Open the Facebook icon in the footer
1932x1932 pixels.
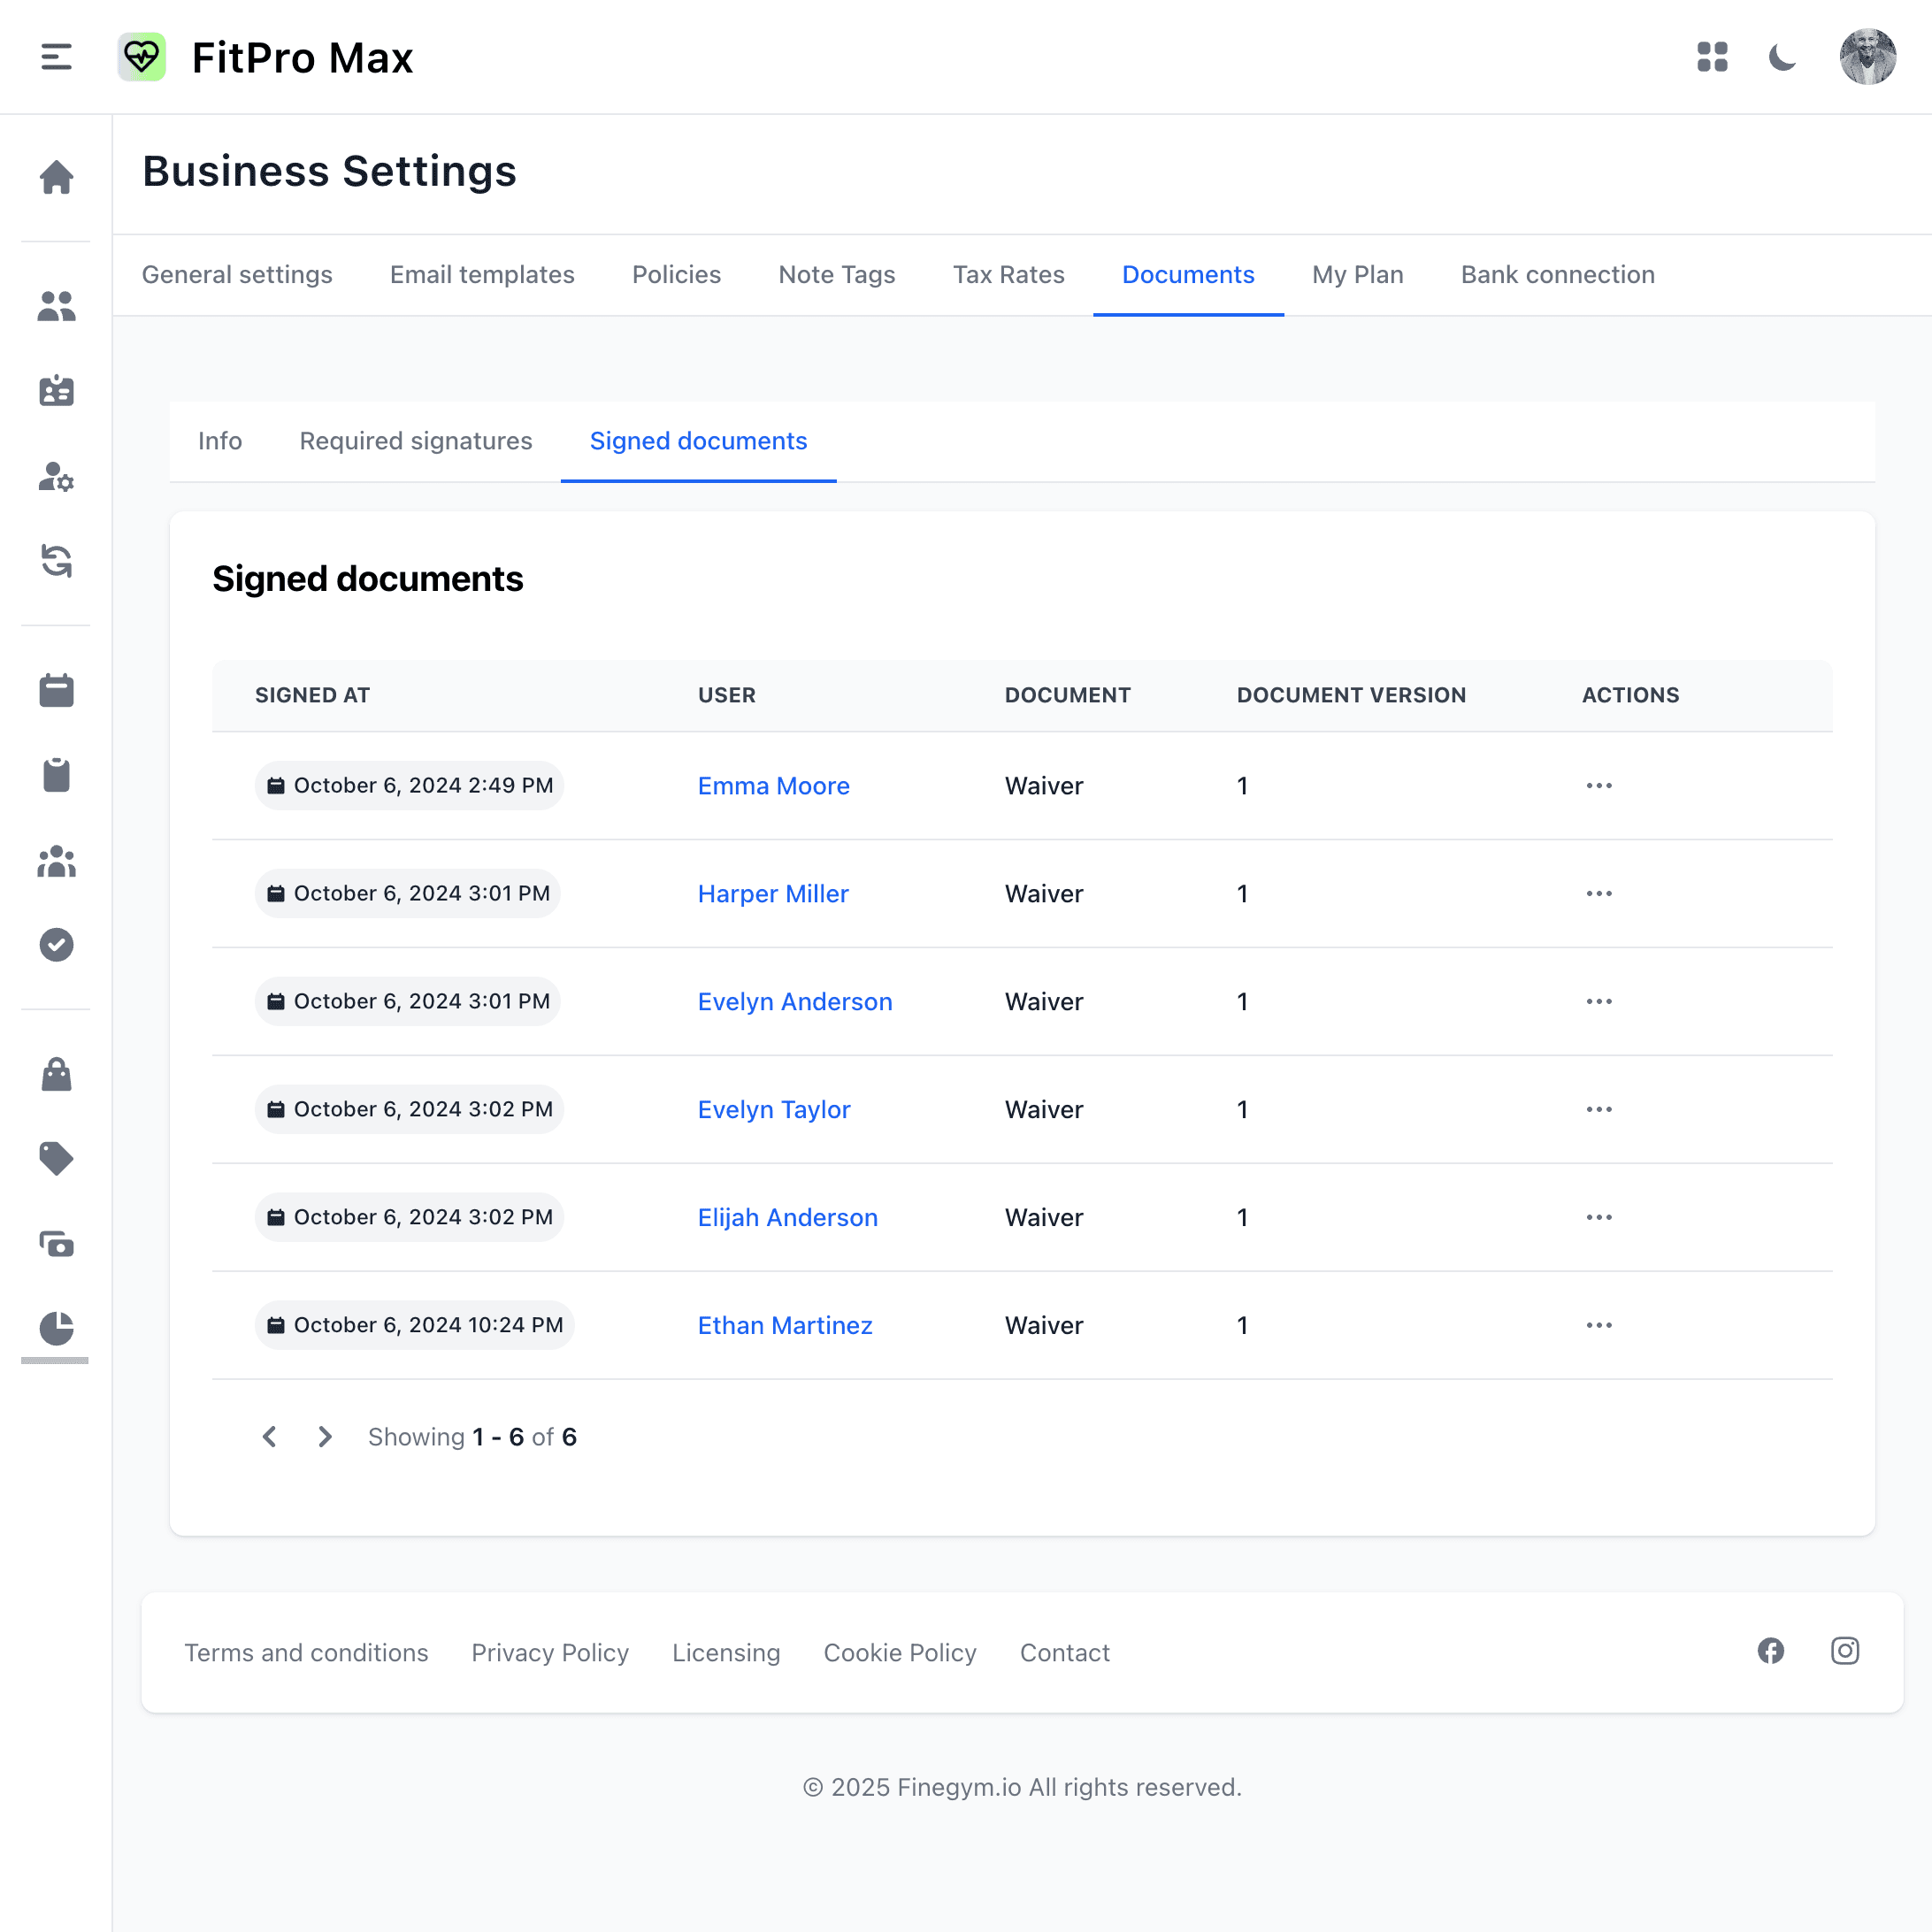click(1770, 1651)
